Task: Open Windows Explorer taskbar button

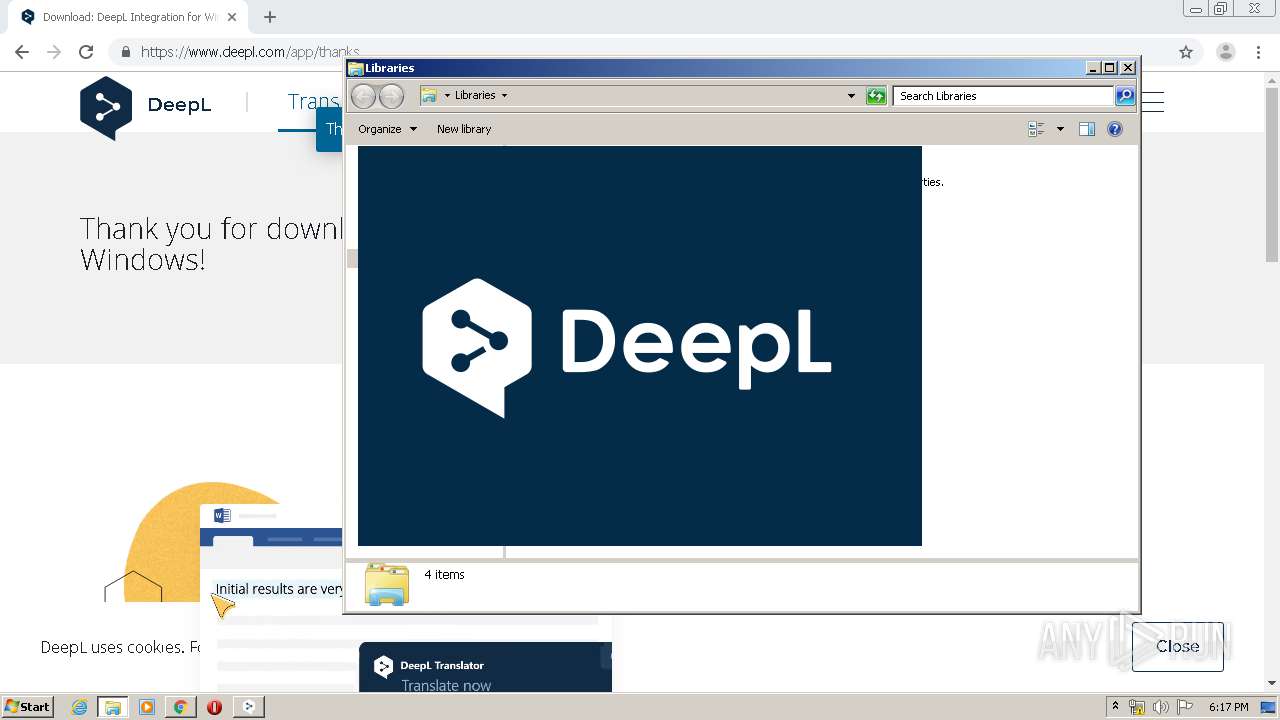Action: 113,707
